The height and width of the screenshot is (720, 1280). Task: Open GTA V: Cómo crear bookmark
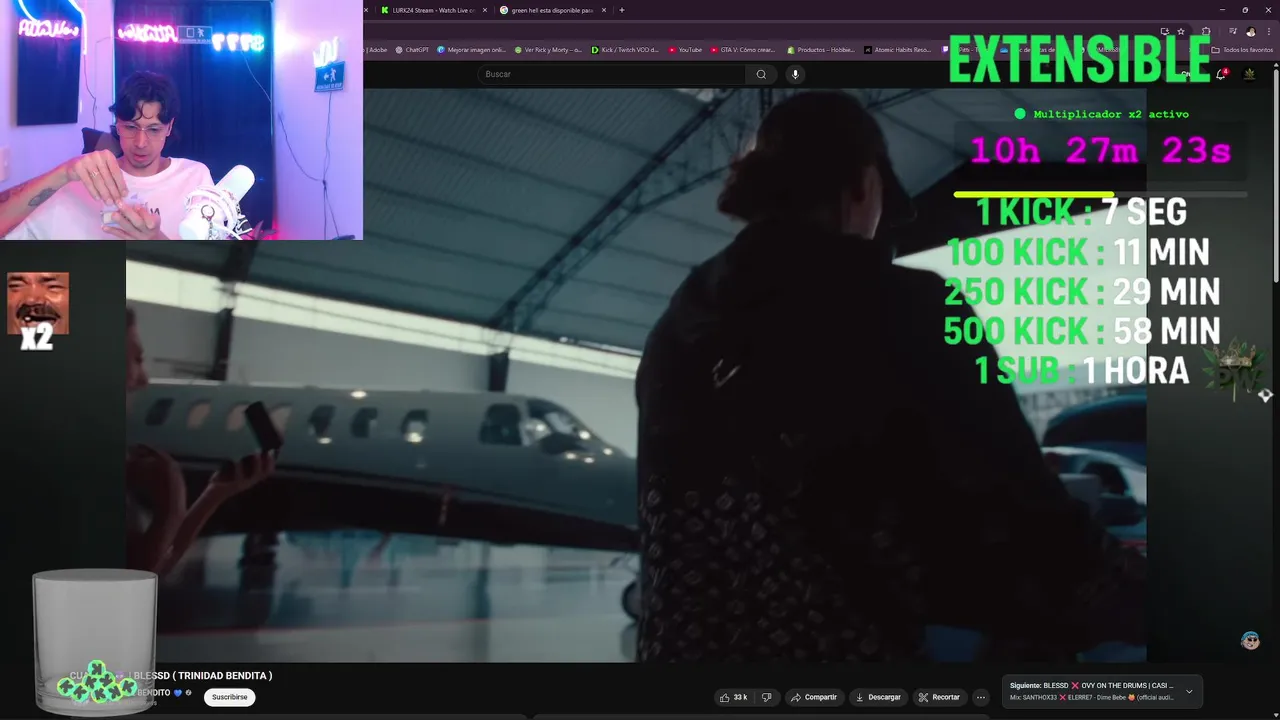click(742, 49)
